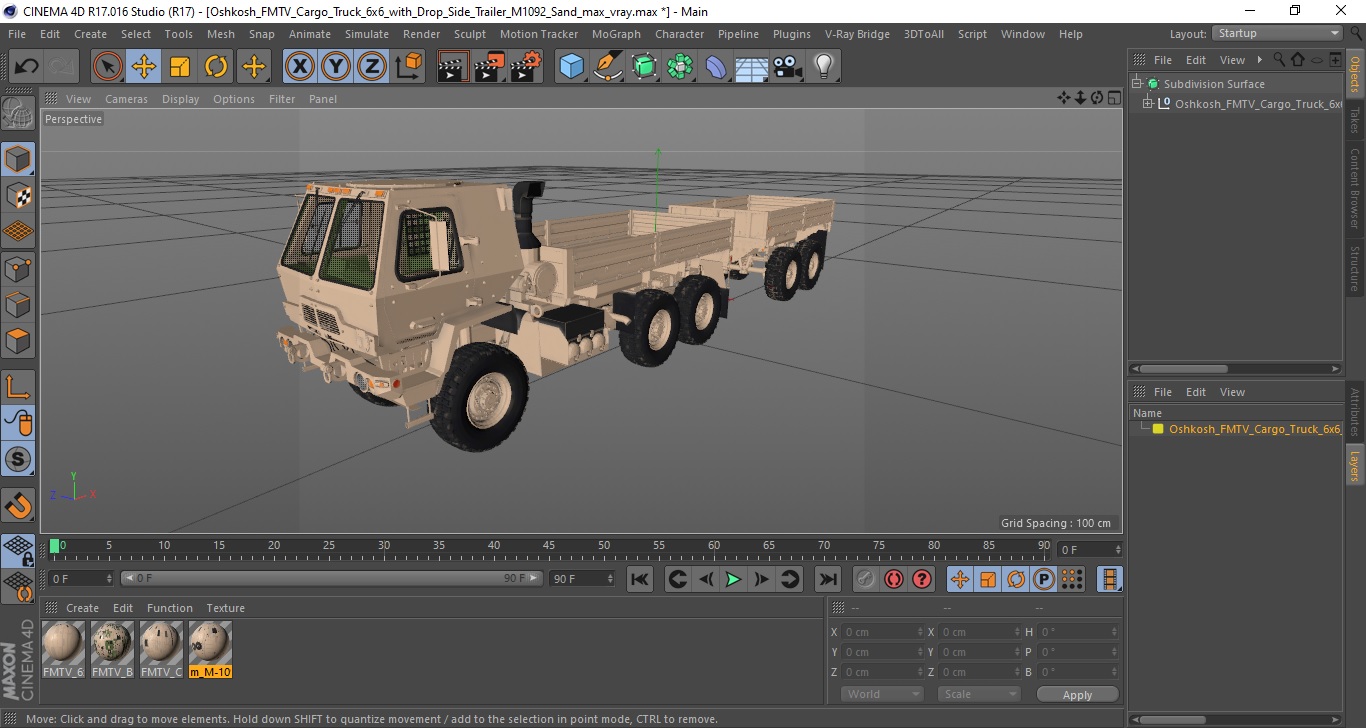Screen dimensions: 1366x728
Task: Add a Cube primitive object
Action: (571, 67)
